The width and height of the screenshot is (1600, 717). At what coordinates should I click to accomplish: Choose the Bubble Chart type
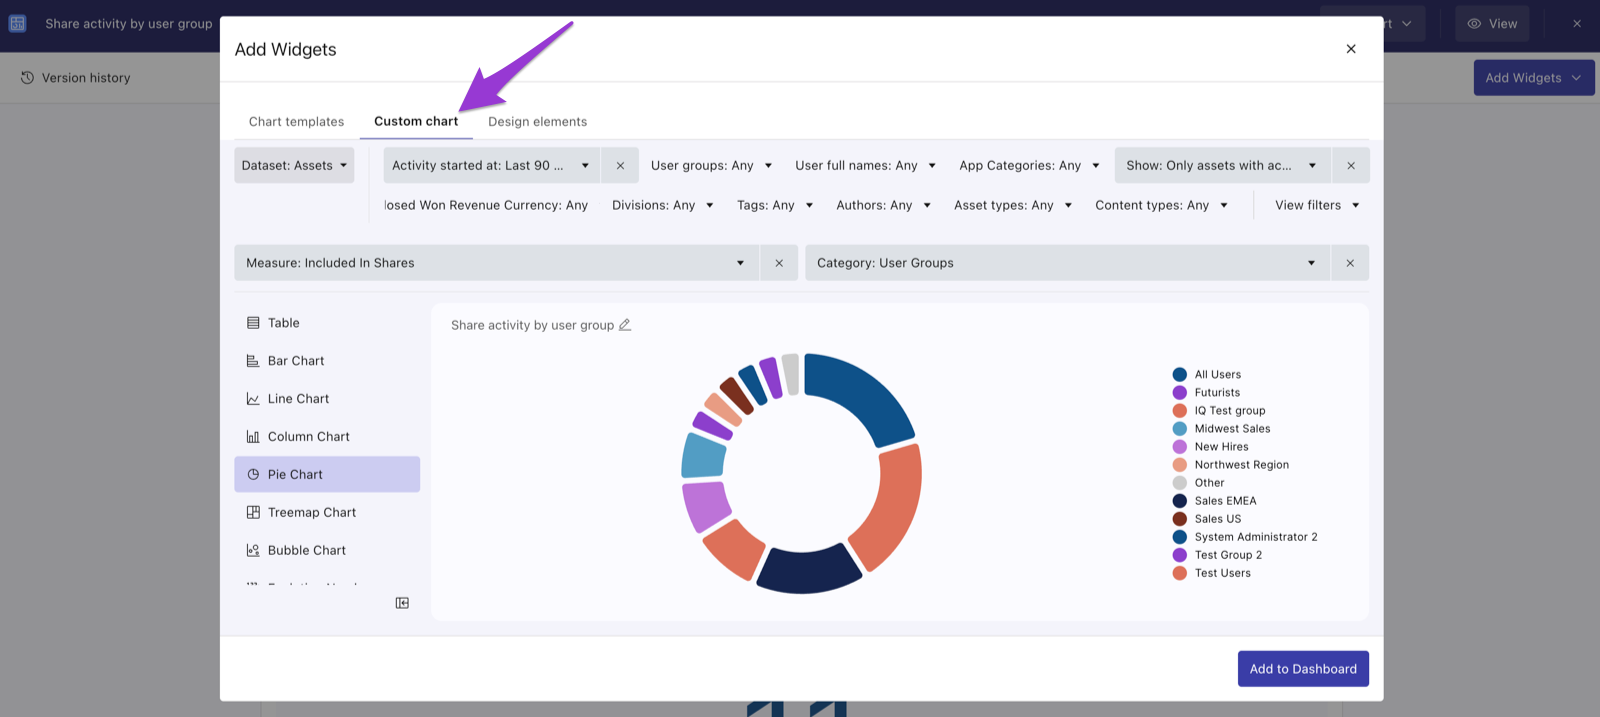pos(327,551)
